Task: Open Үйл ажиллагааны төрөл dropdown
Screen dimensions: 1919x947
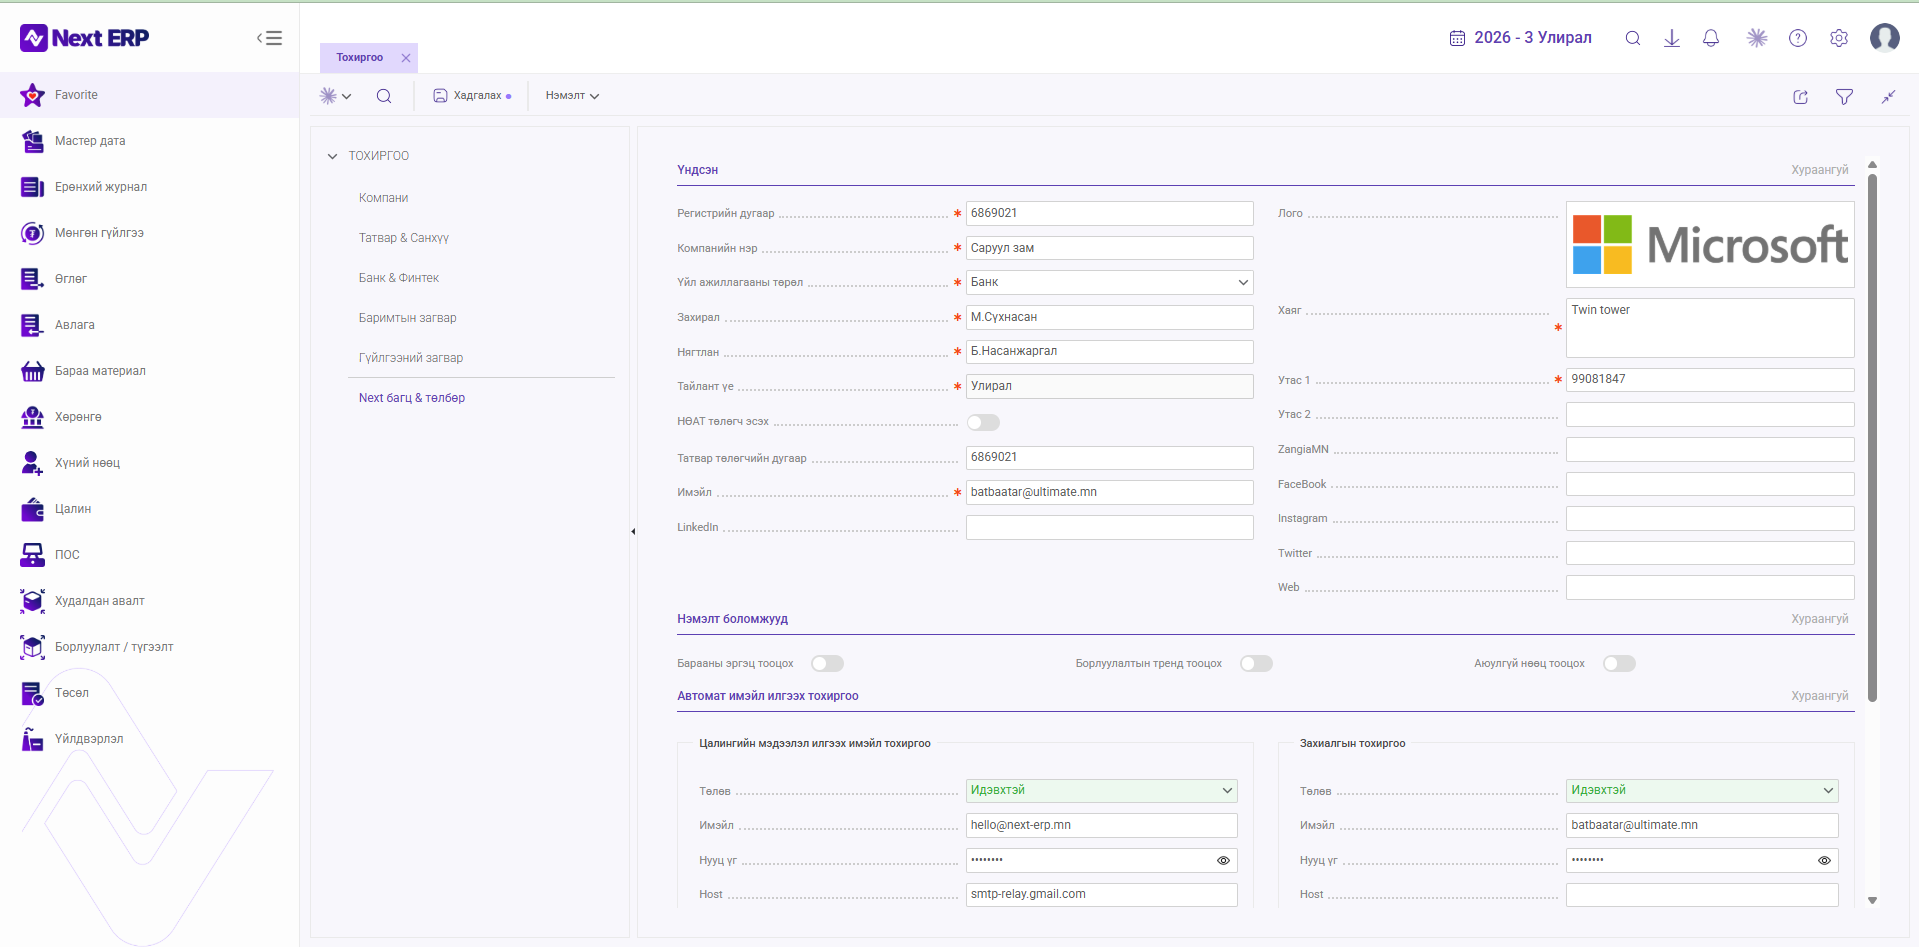Action: (1109, 282)
